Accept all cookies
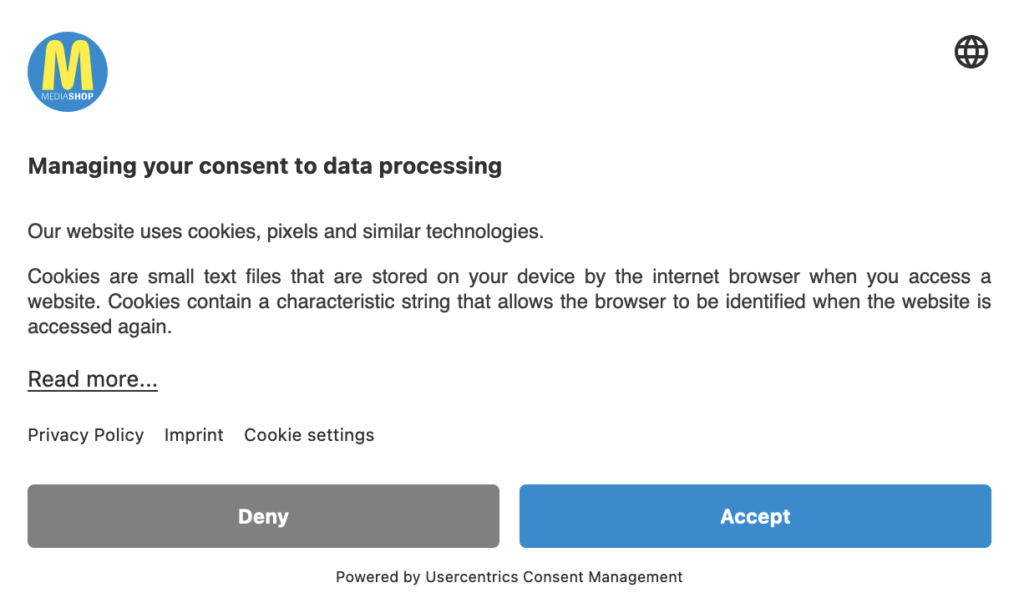This screenshot has width=1024, height=598. click(755, 516)
